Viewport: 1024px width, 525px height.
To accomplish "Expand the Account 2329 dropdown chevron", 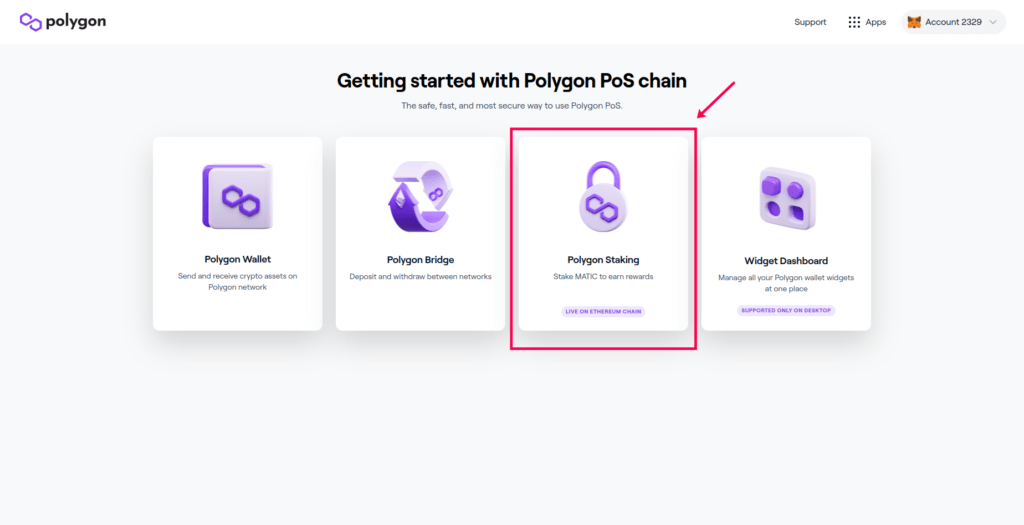I will pos(993,22).
